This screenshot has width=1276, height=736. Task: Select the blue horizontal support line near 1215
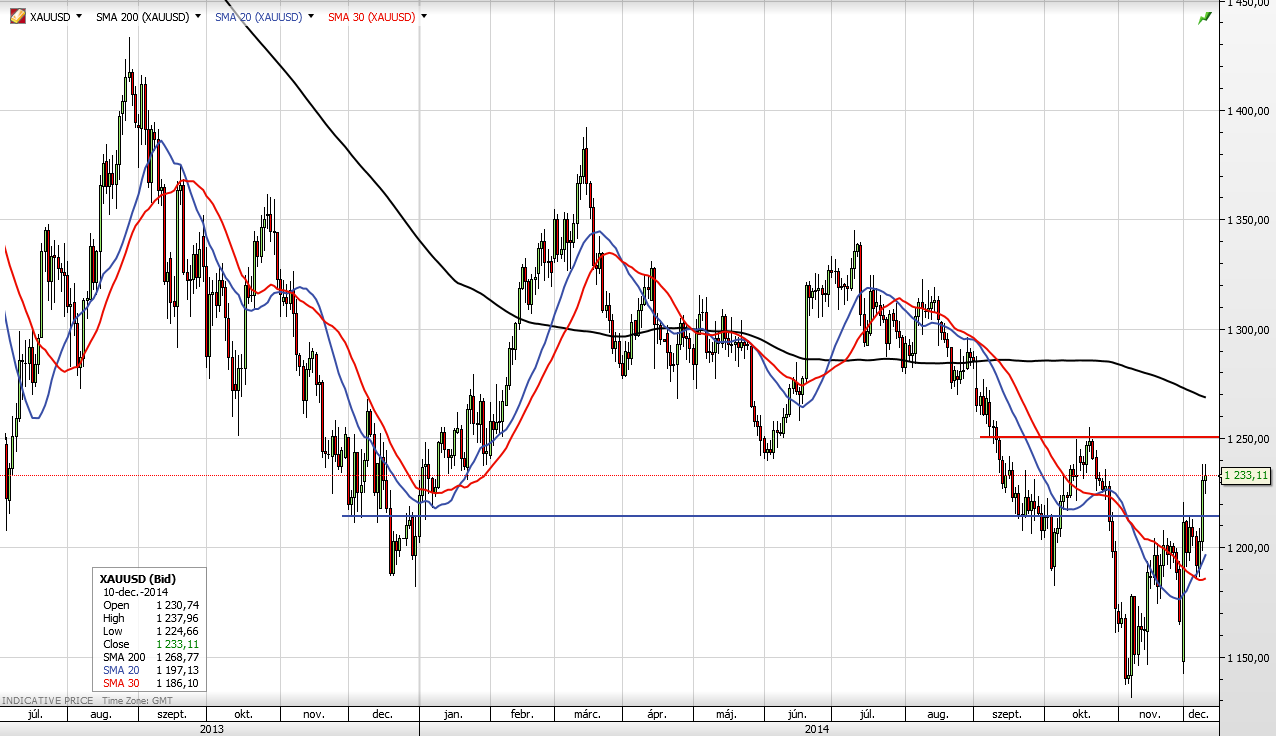[x=780, y=516]
